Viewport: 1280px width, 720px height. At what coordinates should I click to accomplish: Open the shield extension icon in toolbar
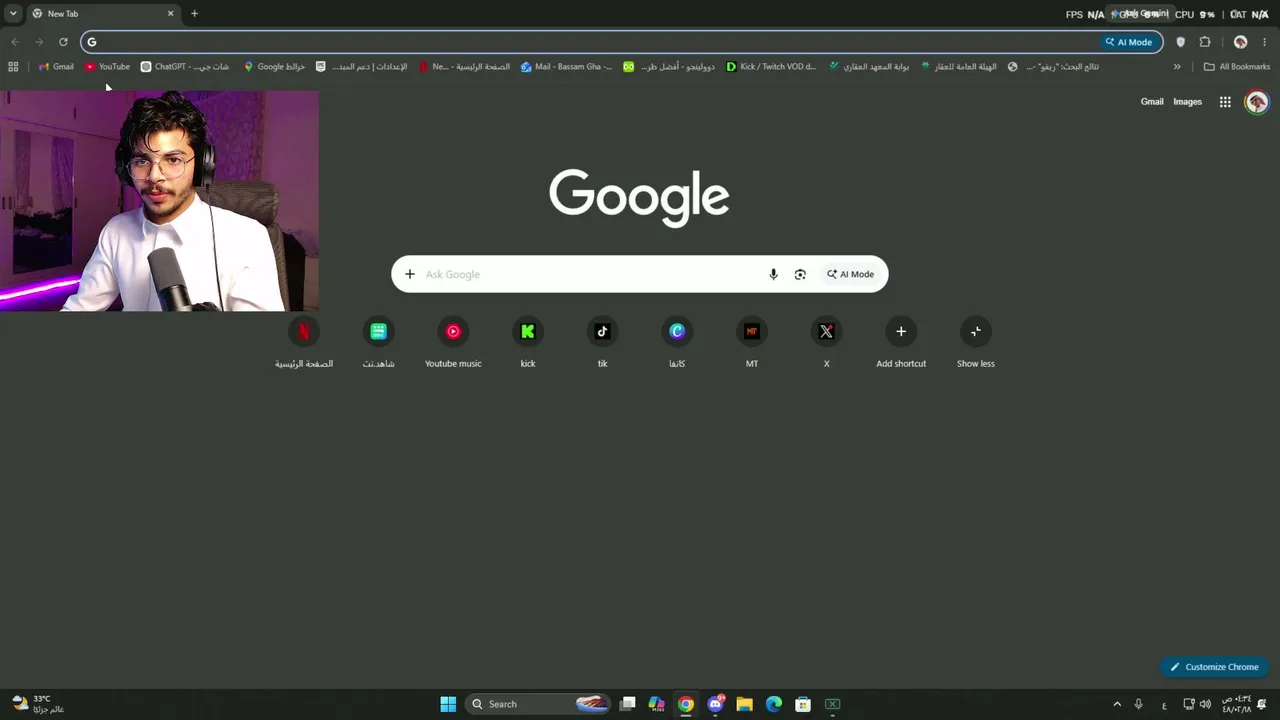1181,42
